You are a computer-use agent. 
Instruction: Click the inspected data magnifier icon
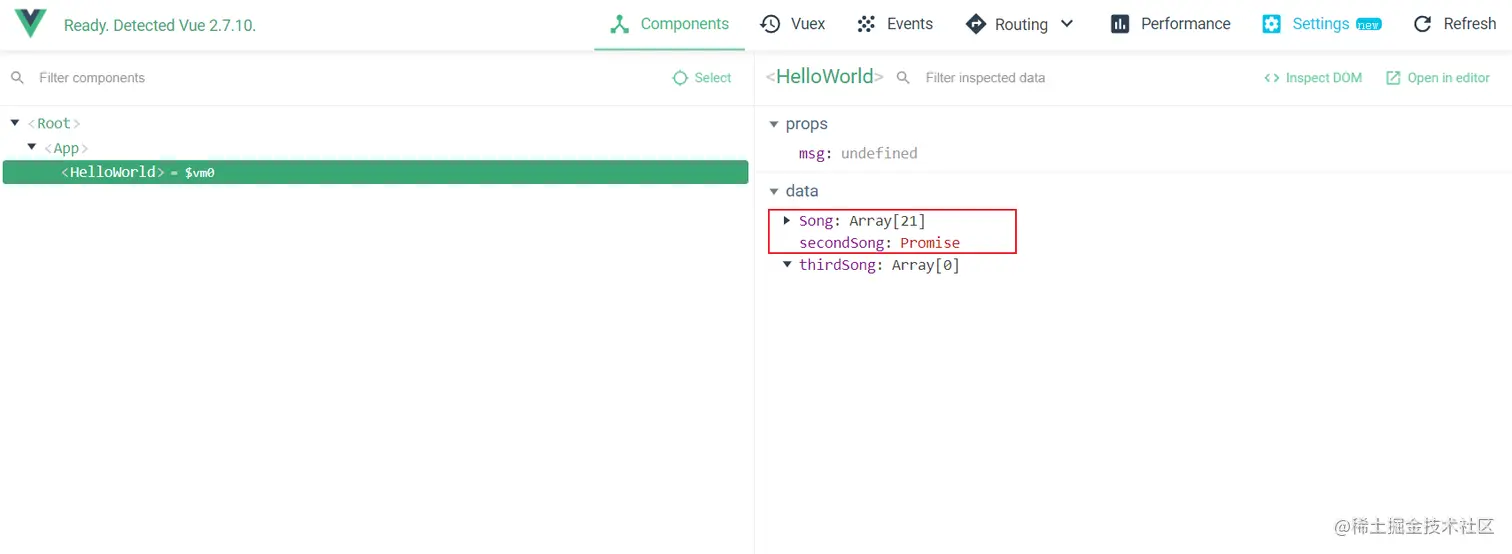point(903,78)
